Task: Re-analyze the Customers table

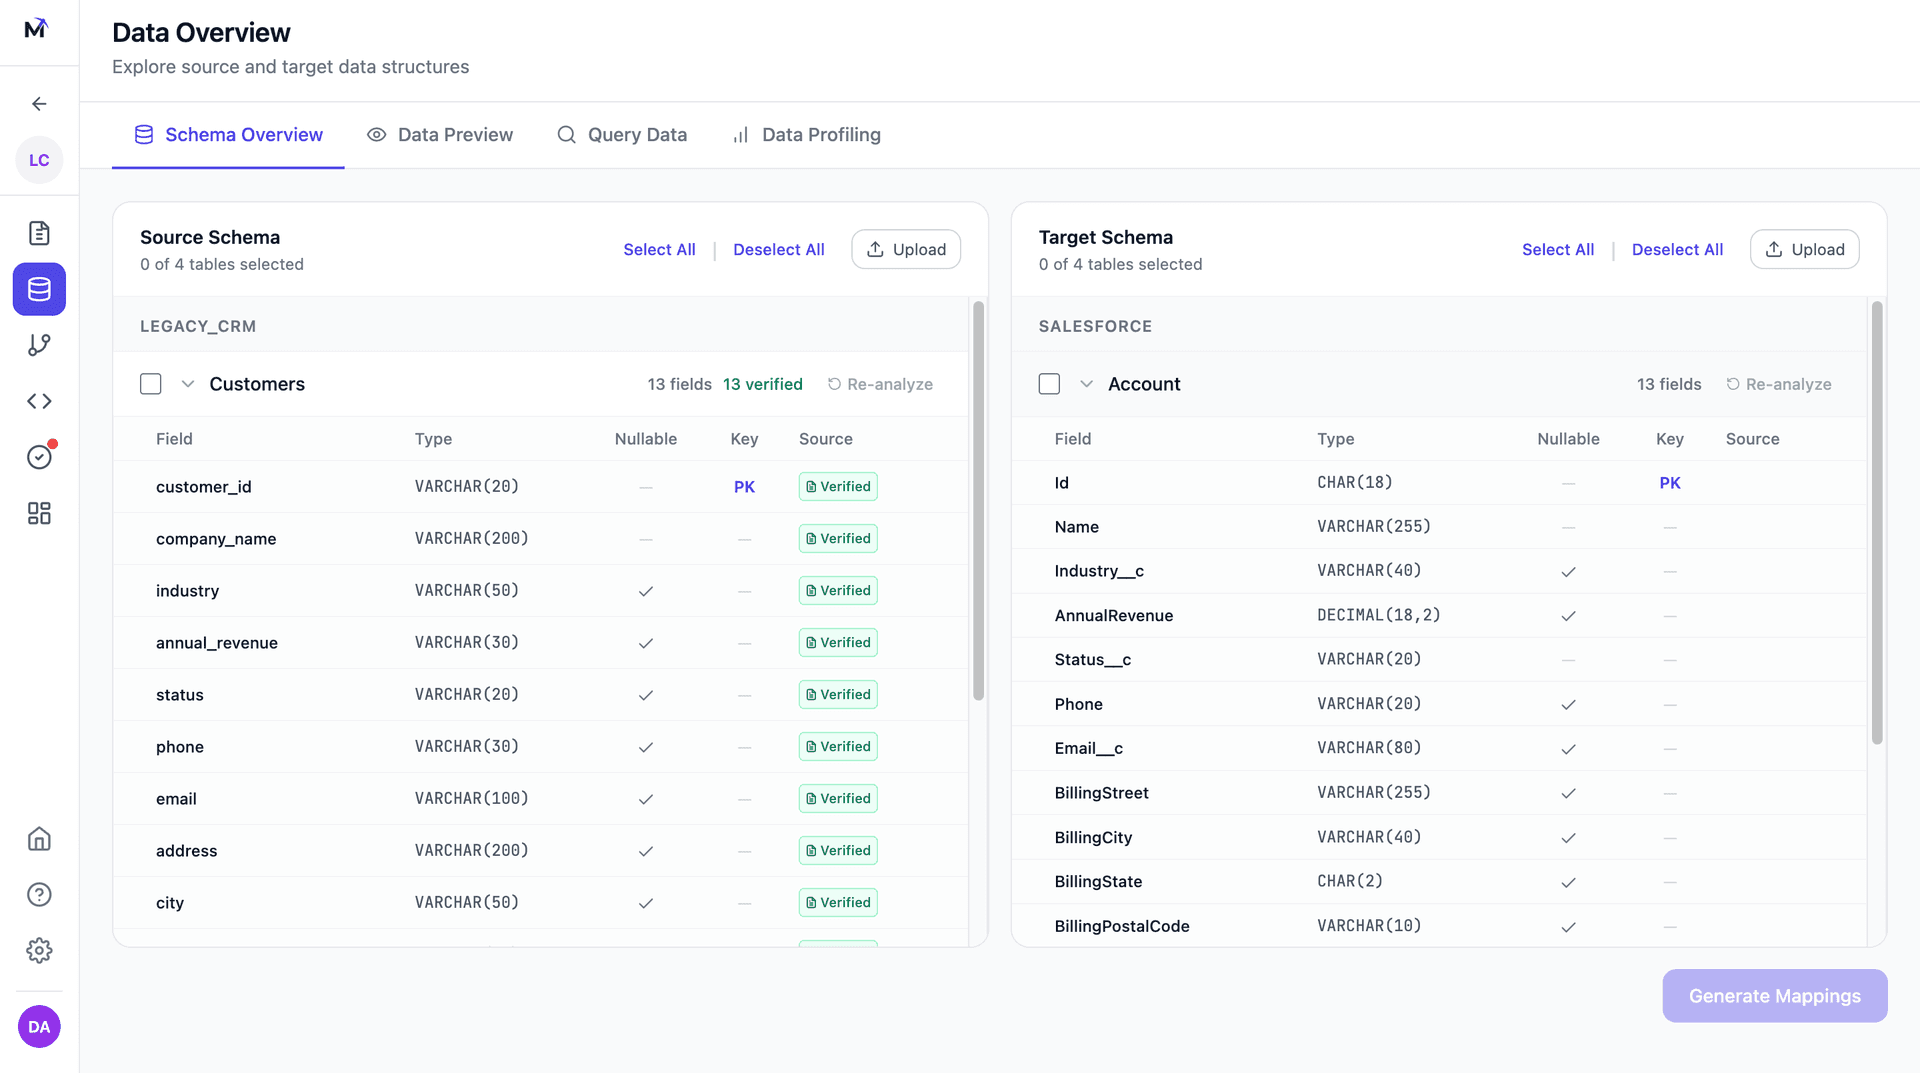Action: [880, 384]
